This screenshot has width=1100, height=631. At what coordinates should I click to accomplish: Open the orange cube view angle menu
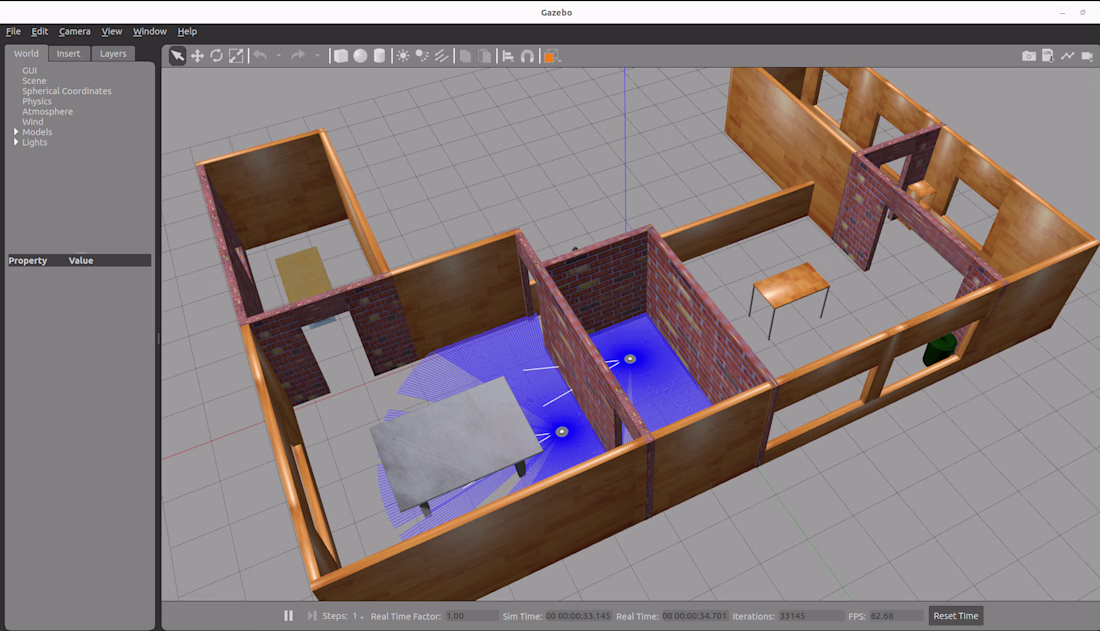[x=551, y=56]
